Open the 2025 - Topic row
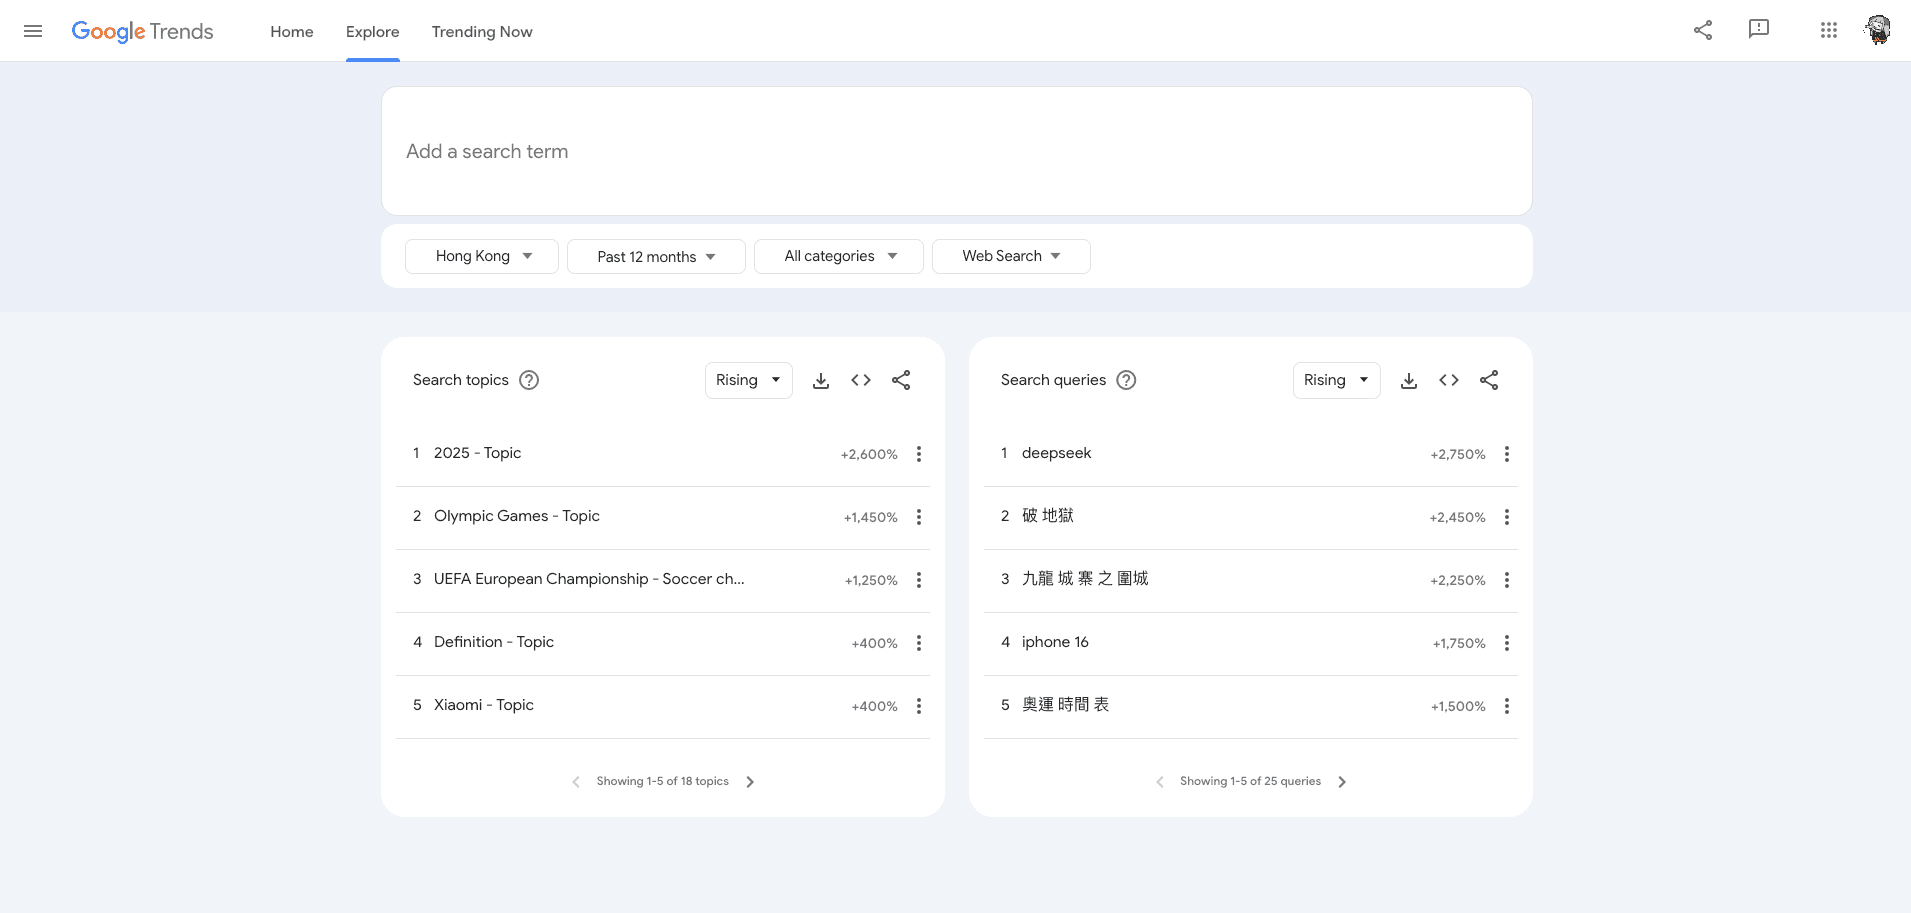 click(x=663, y=454)
